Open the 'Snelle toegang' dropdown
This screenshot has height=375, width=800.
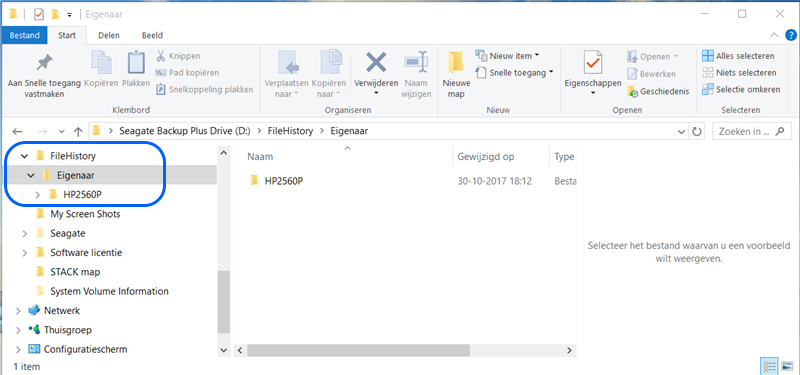pyautogui.click(x=514, y=72)
